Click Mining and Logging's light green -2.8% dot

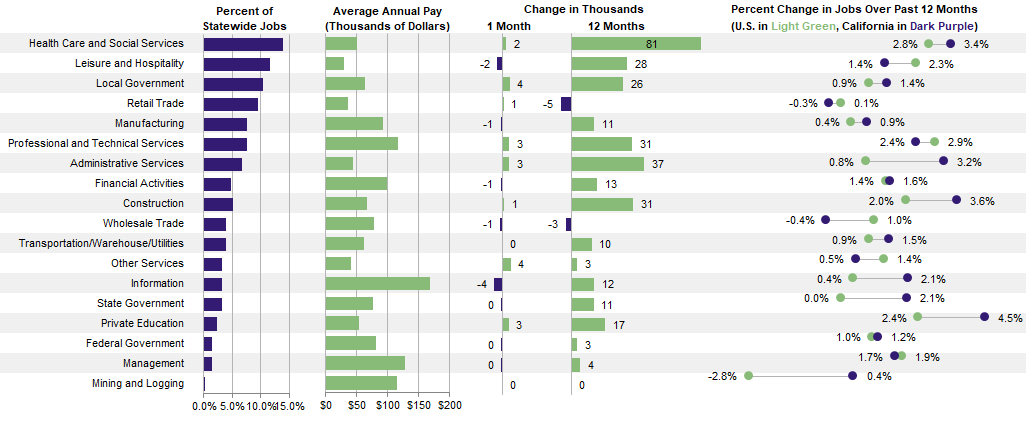pyautogui.click(x=748, y=376)
